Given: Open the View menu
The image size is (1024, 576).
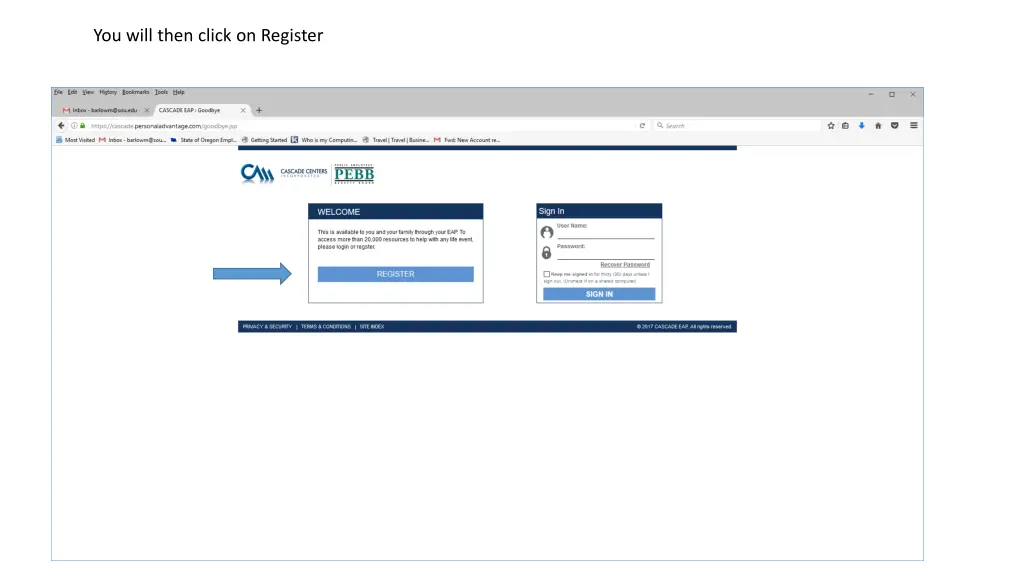Looking at the screenshot, I should coord(88,92).
